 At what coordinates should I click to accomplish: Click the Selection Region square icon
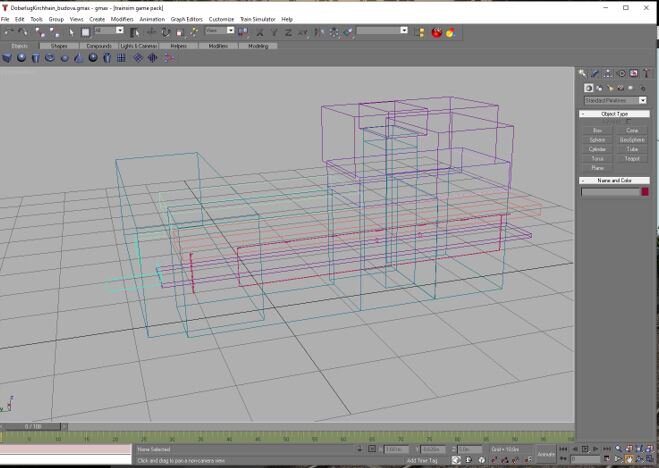coord(85,32)
